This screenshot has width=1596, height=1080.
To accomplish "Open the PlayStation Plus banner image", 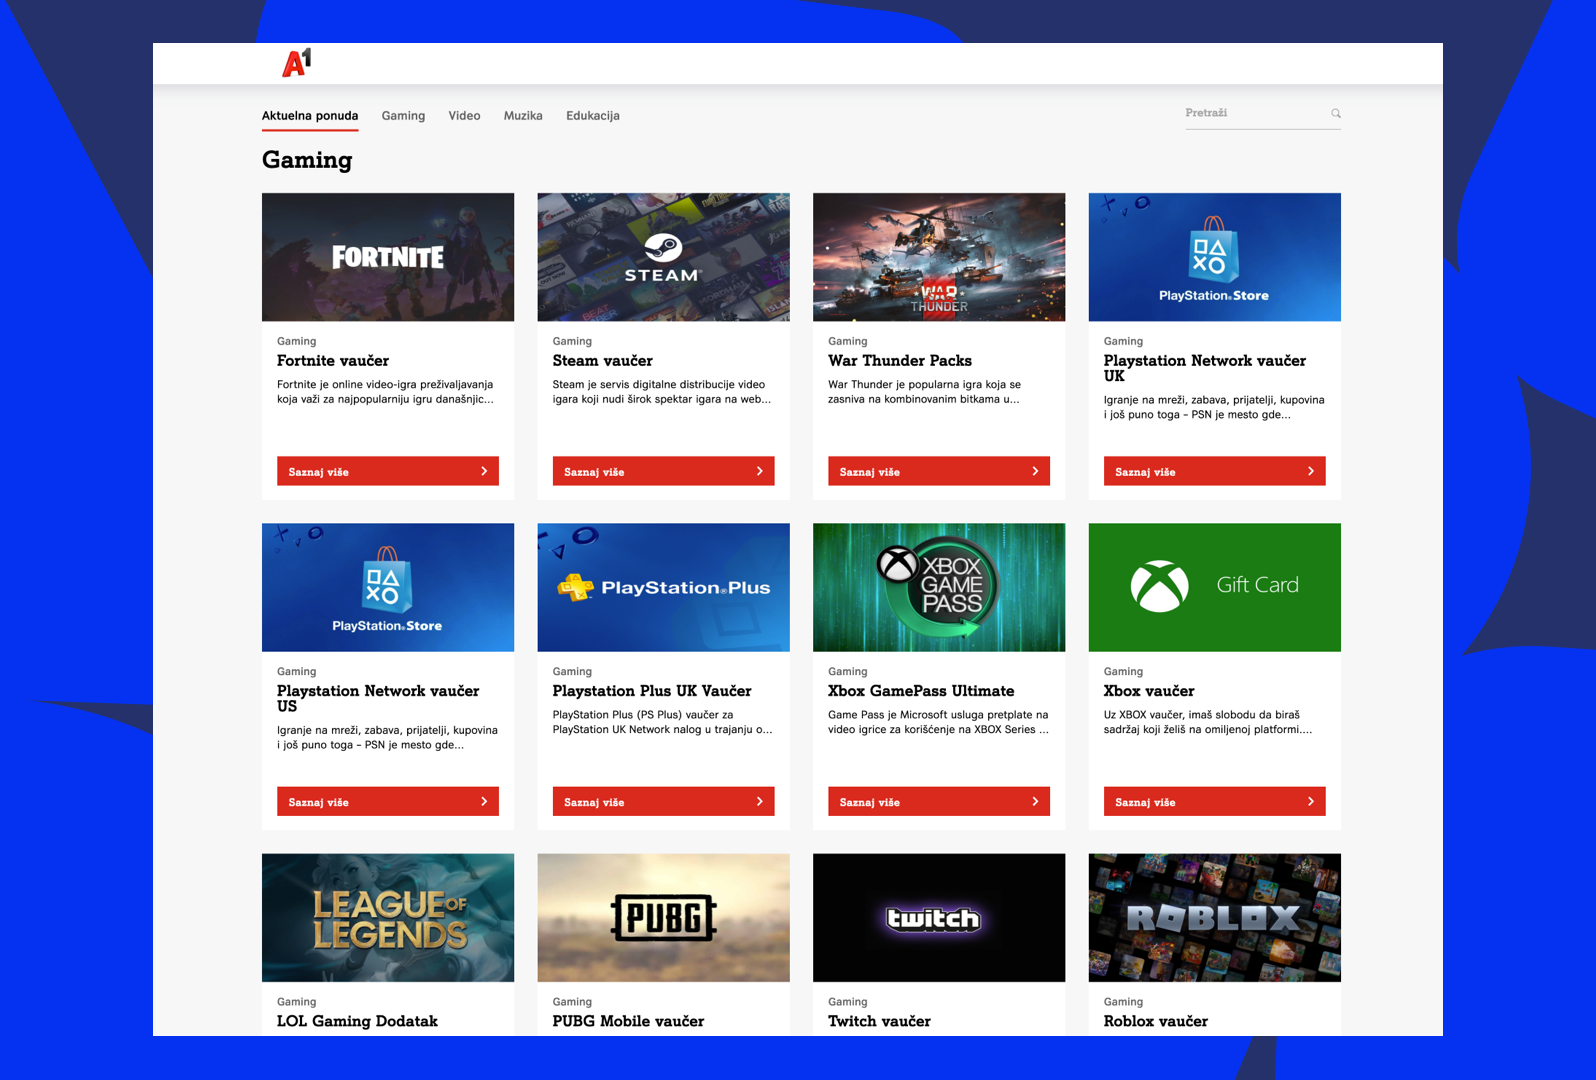I will 663,587.
